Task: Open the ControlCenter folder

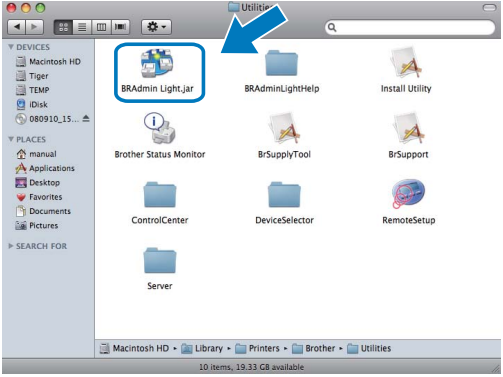Action: [x=160, y=195]
